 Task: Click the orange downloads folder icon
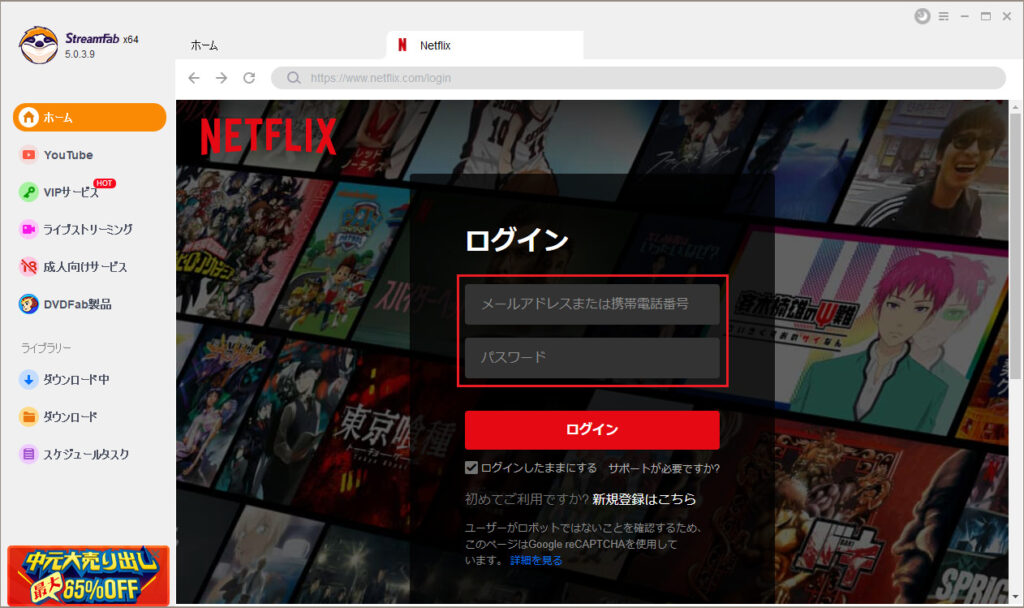pos(28,417)
